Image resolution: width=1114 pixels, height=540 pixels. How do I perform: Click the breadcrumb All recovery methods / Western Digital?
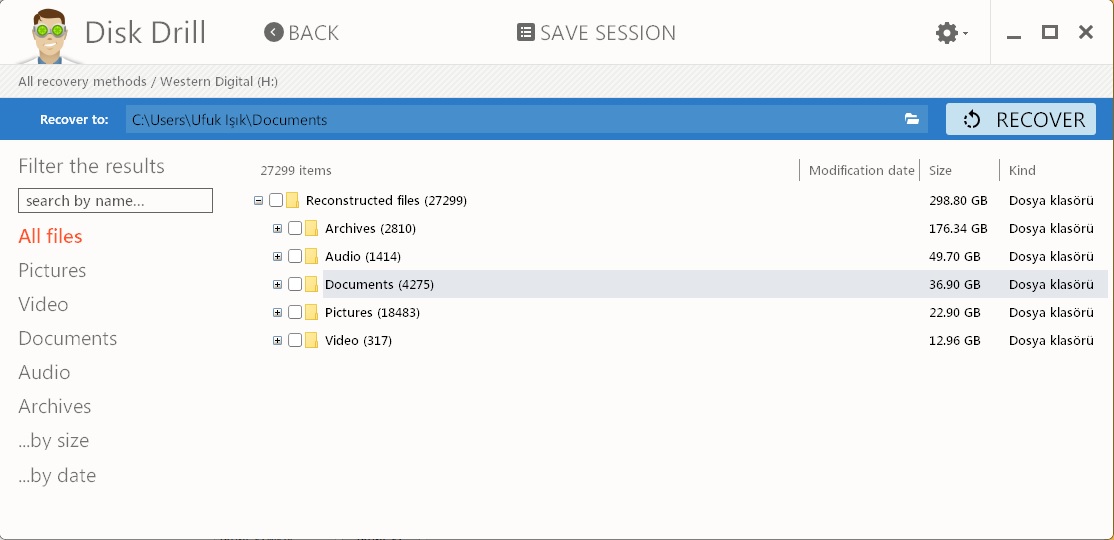148,82
